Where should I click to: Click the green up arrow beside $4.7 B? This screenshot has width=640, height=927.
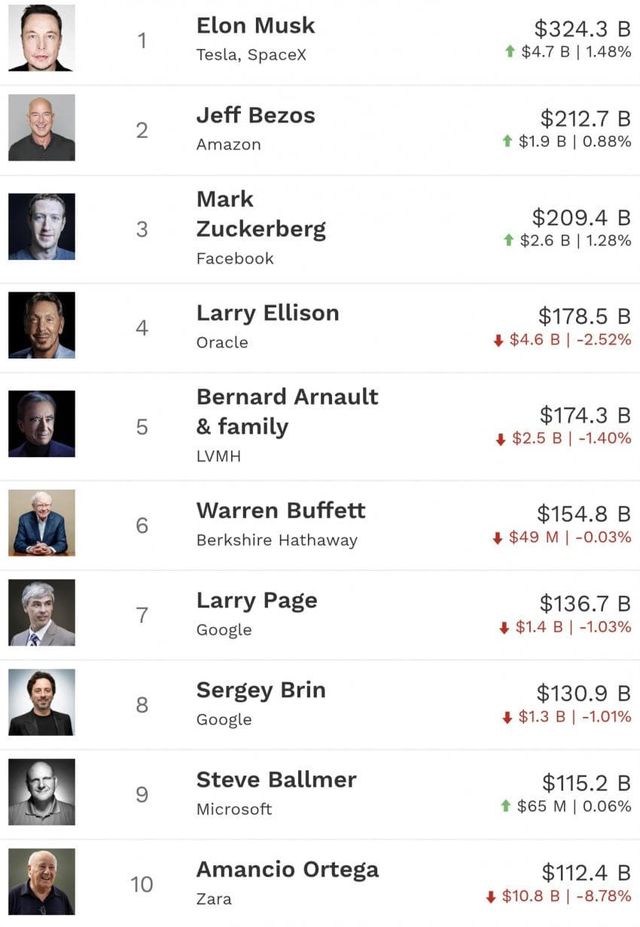coord(510,52)
